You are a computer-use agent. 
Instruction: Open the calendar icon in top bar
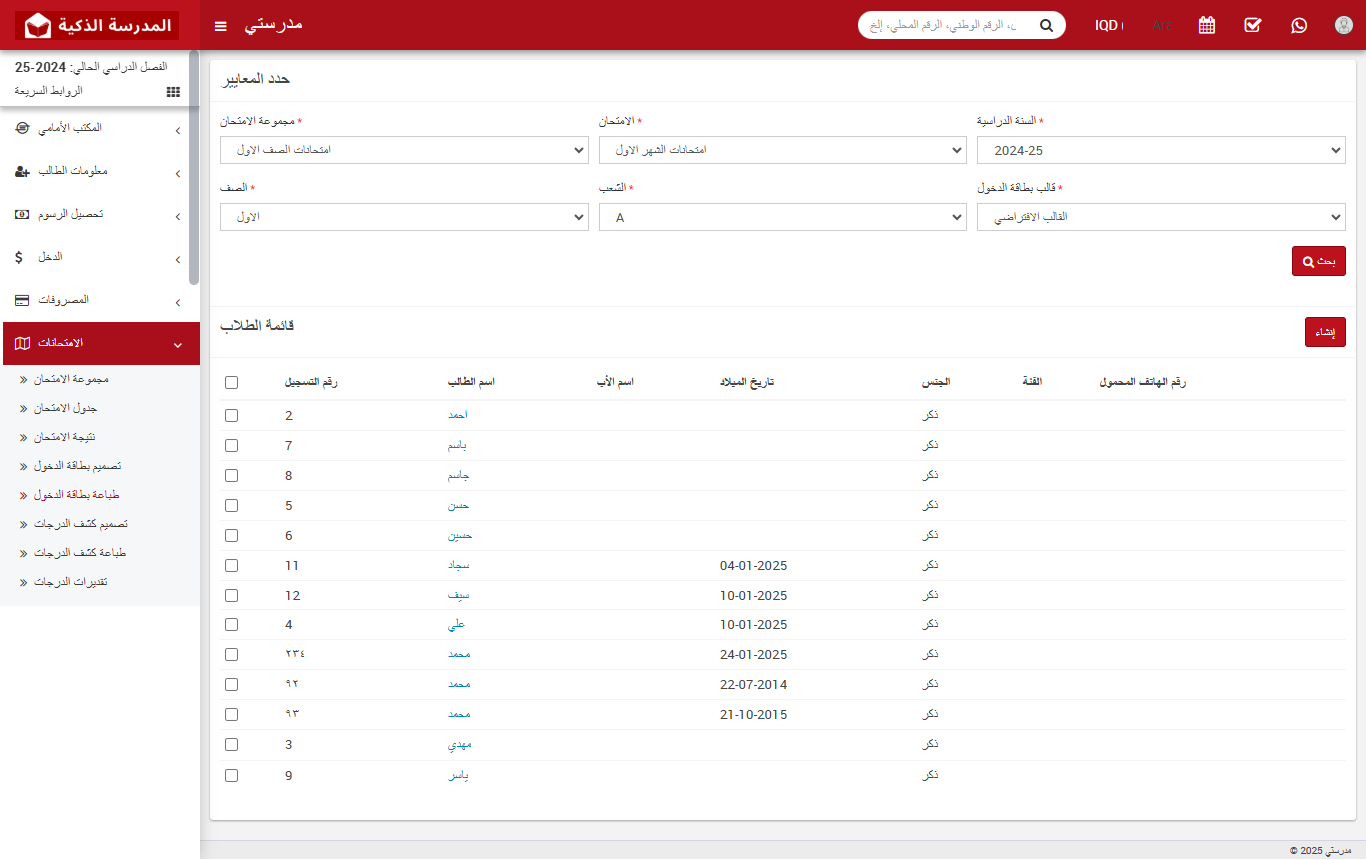coord(1207,25)
